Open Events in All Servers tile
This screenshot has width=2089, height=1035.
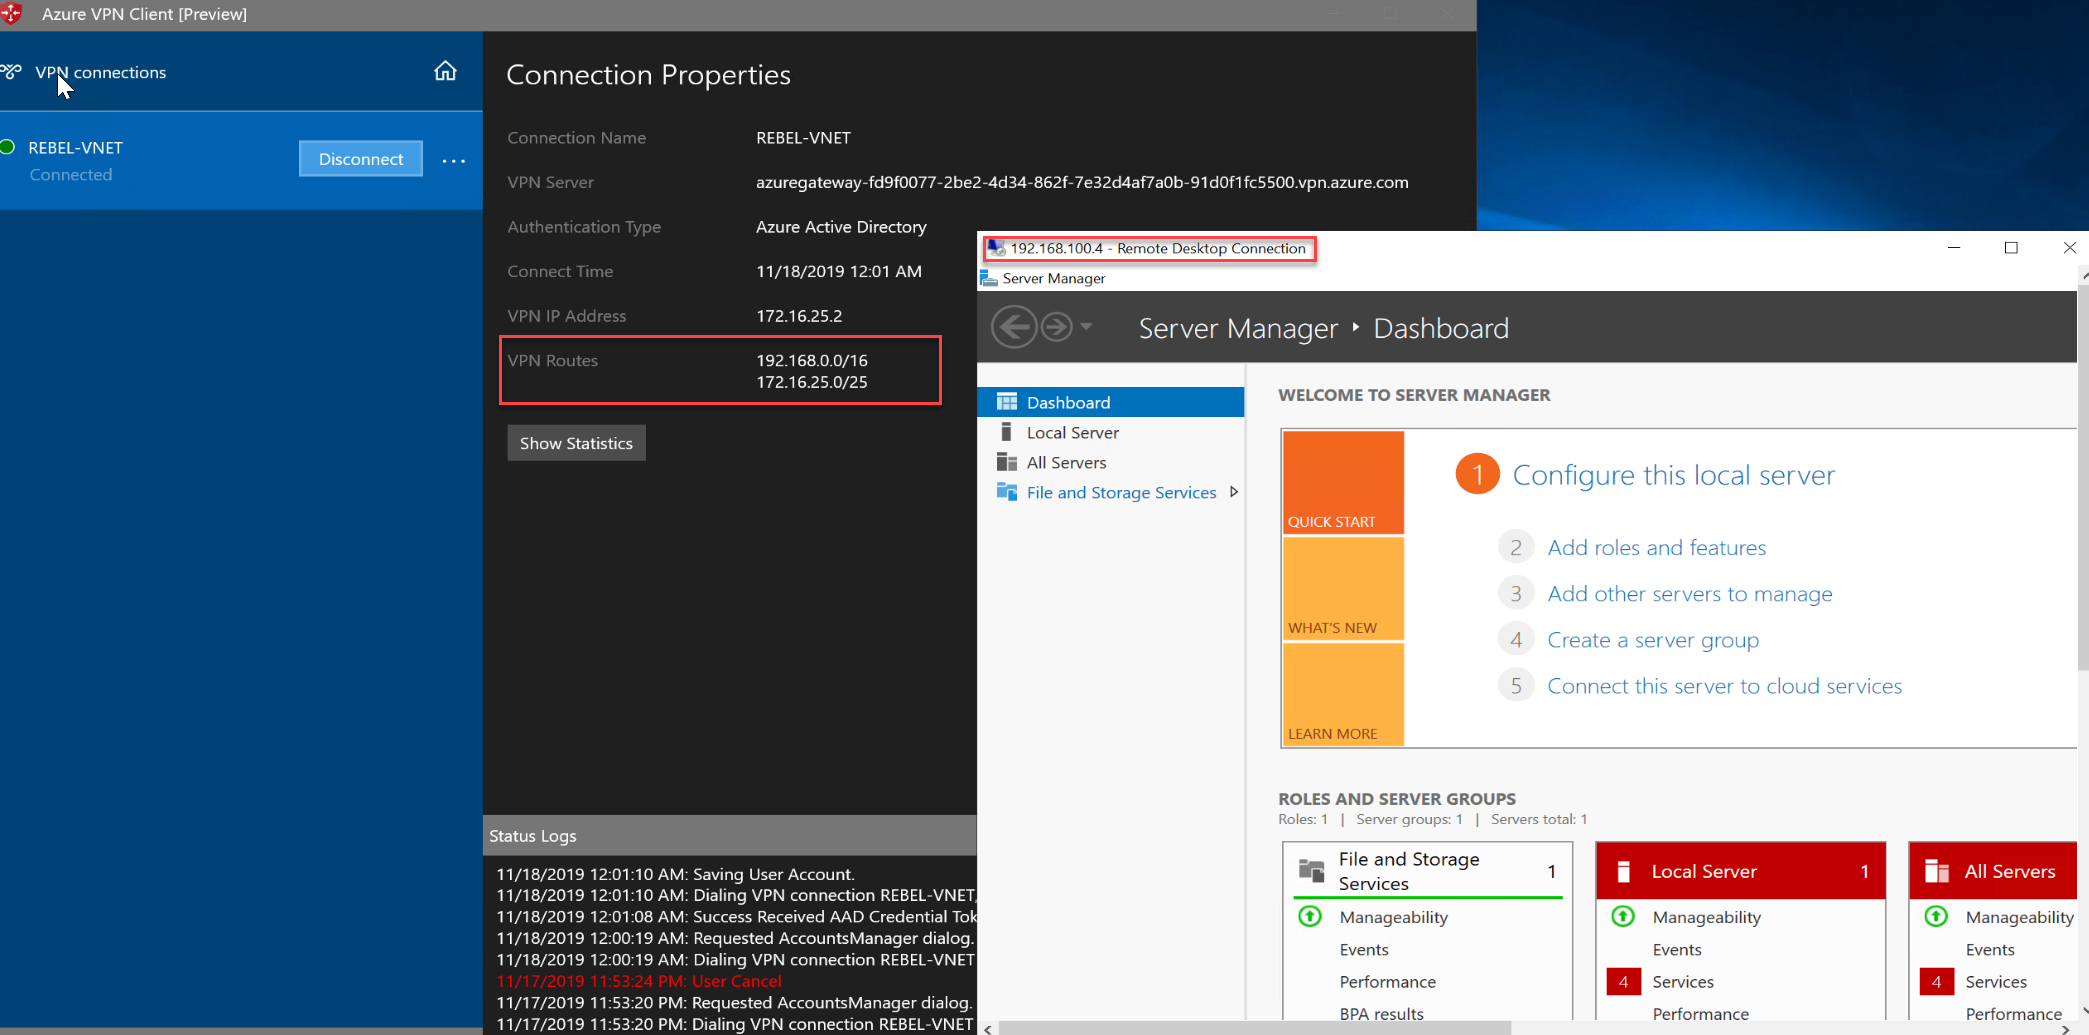(1990, 949)
